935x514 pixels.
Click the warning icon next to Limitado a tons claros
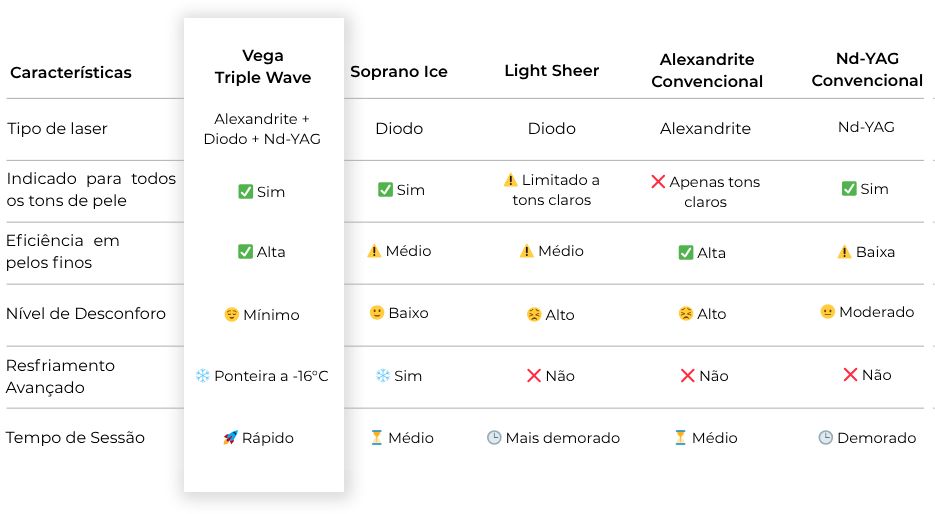510,180
